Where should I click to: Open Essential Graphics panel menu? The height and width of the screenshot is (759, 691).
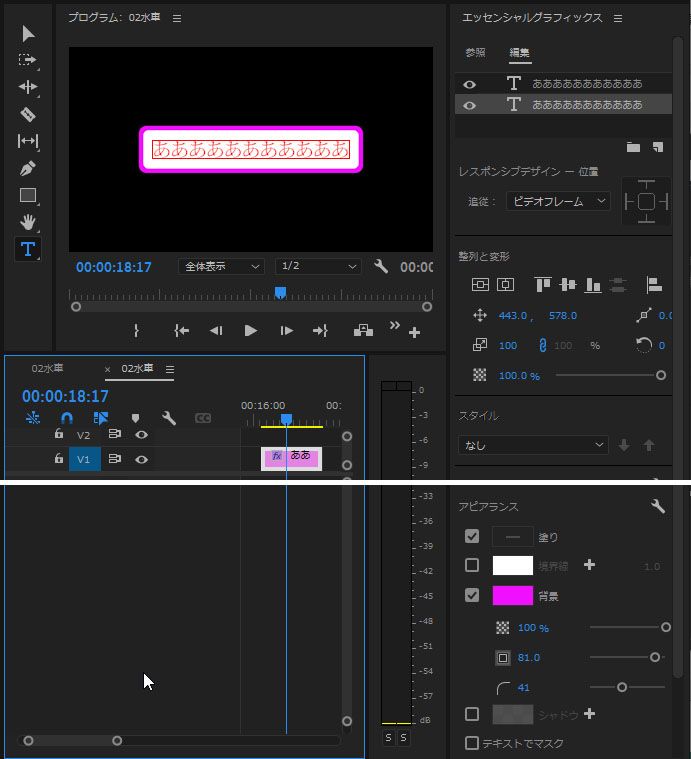[618, 18]
